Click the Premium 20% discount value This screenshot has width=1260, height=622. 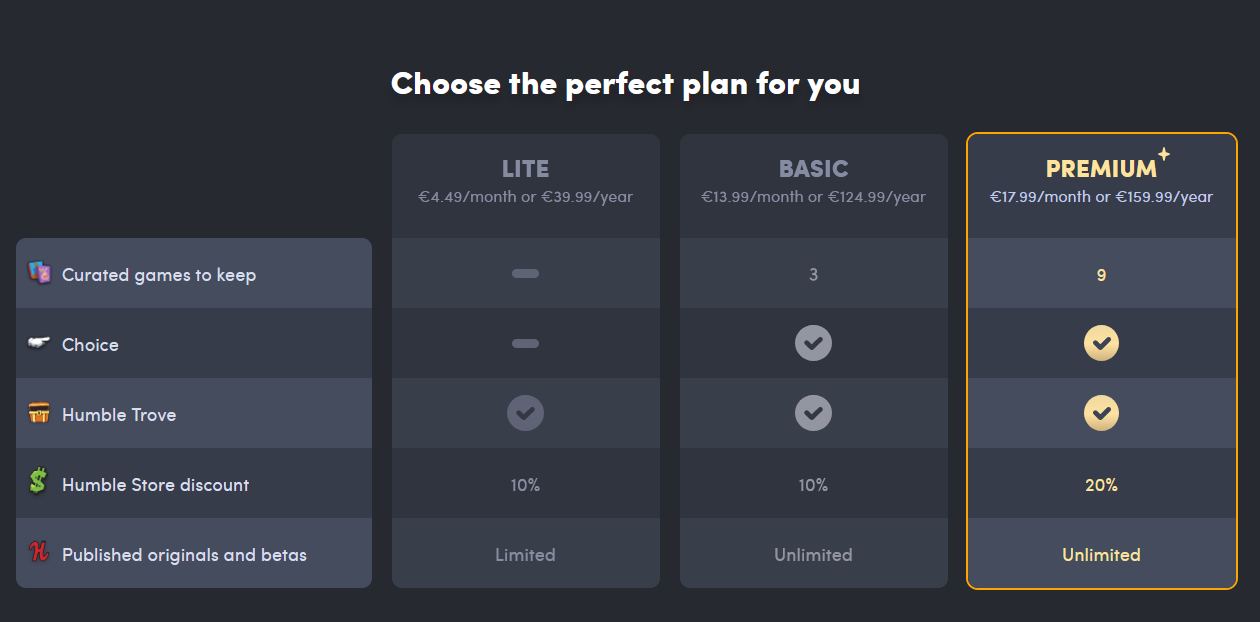pyautogui.click(x=1101, y=485)
